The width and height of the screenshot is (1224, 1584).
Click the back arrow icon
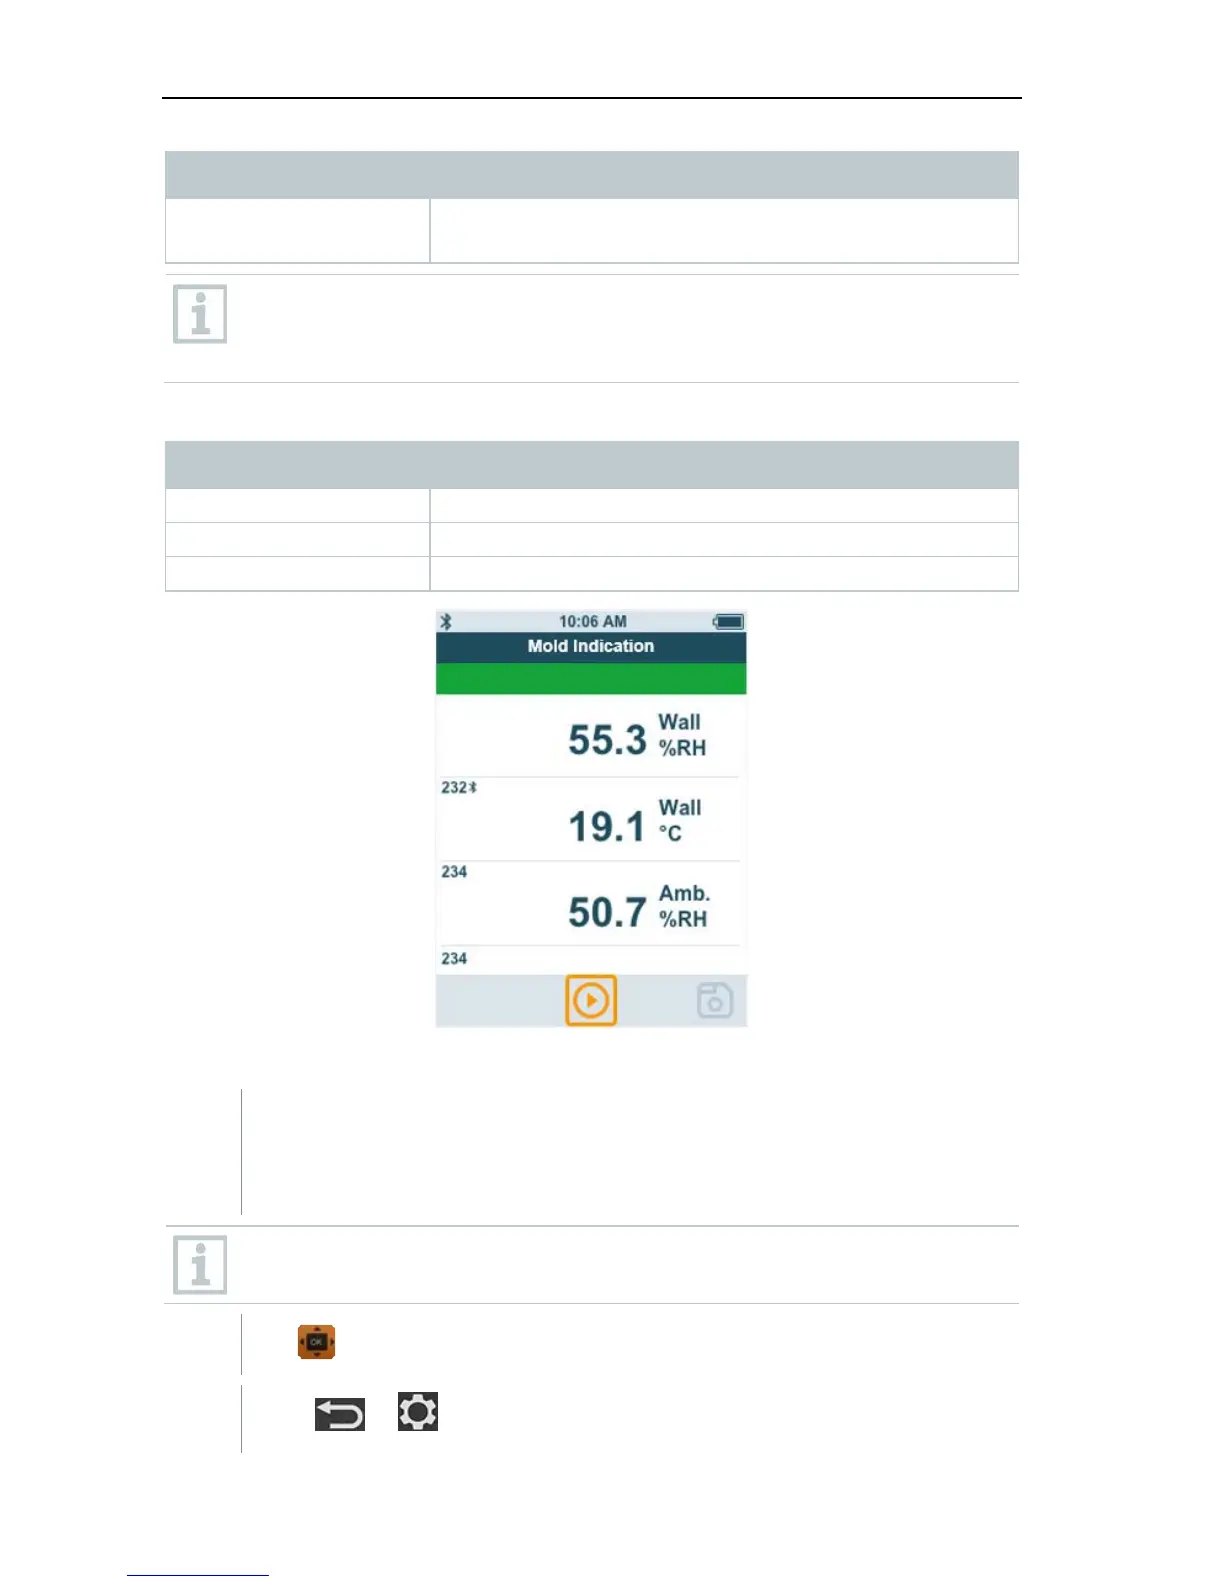[x=340, y=1414]
